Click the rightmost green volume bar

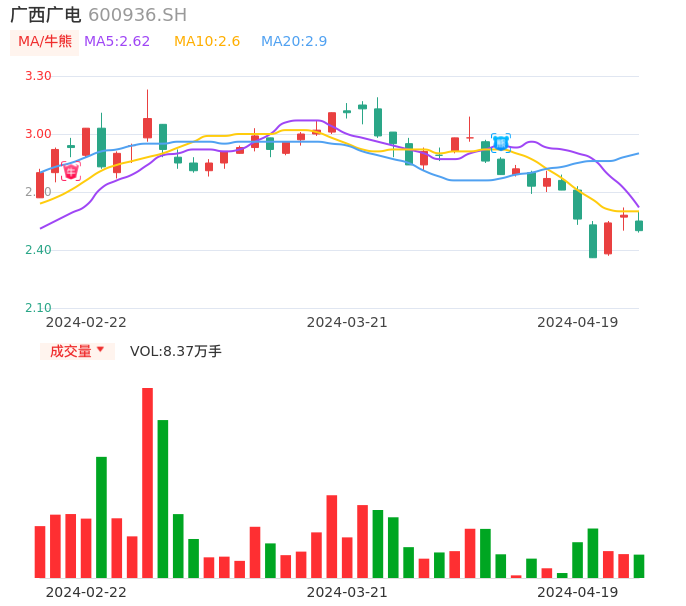639,566
